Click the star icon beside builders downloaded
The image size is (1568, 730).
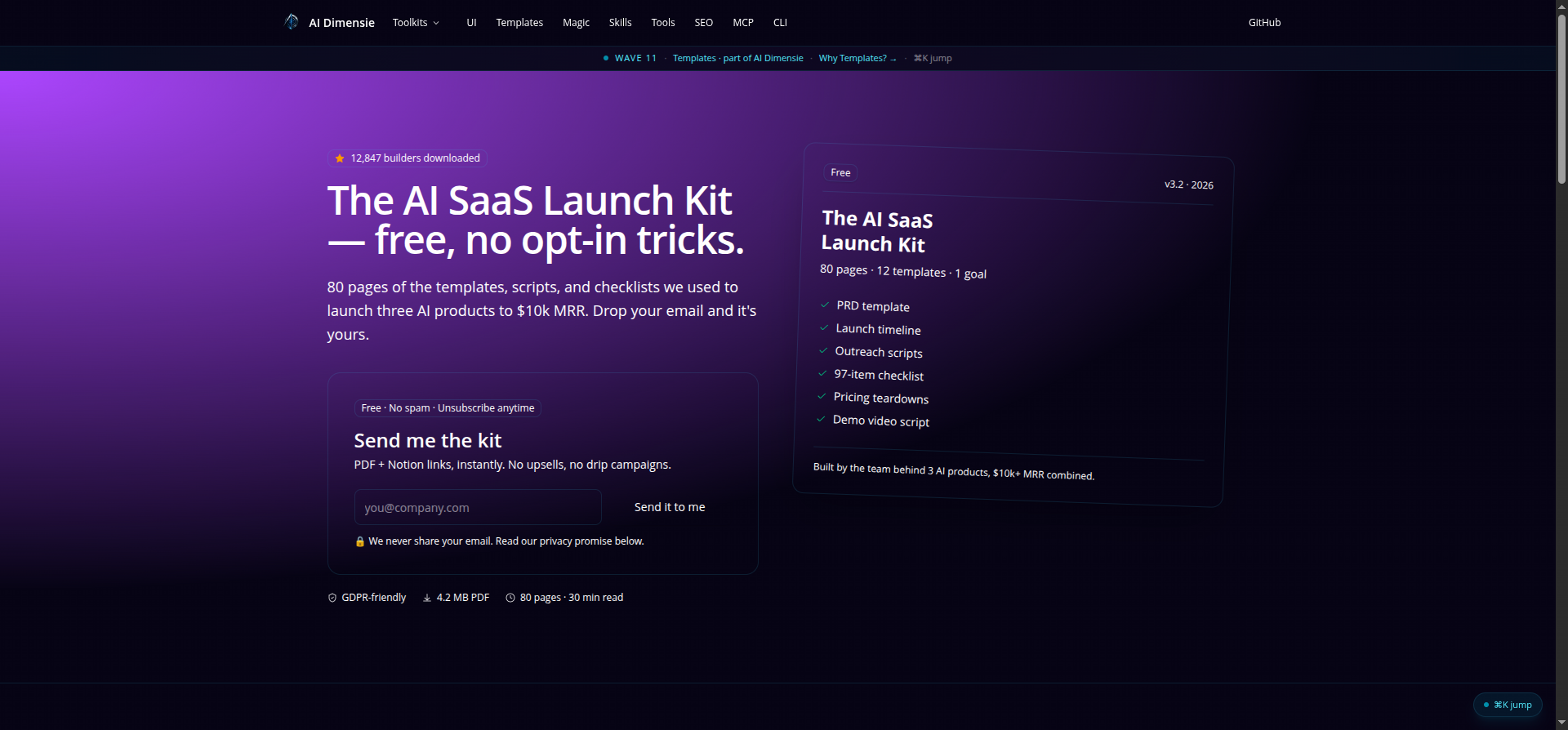click(x=340, y=158)
